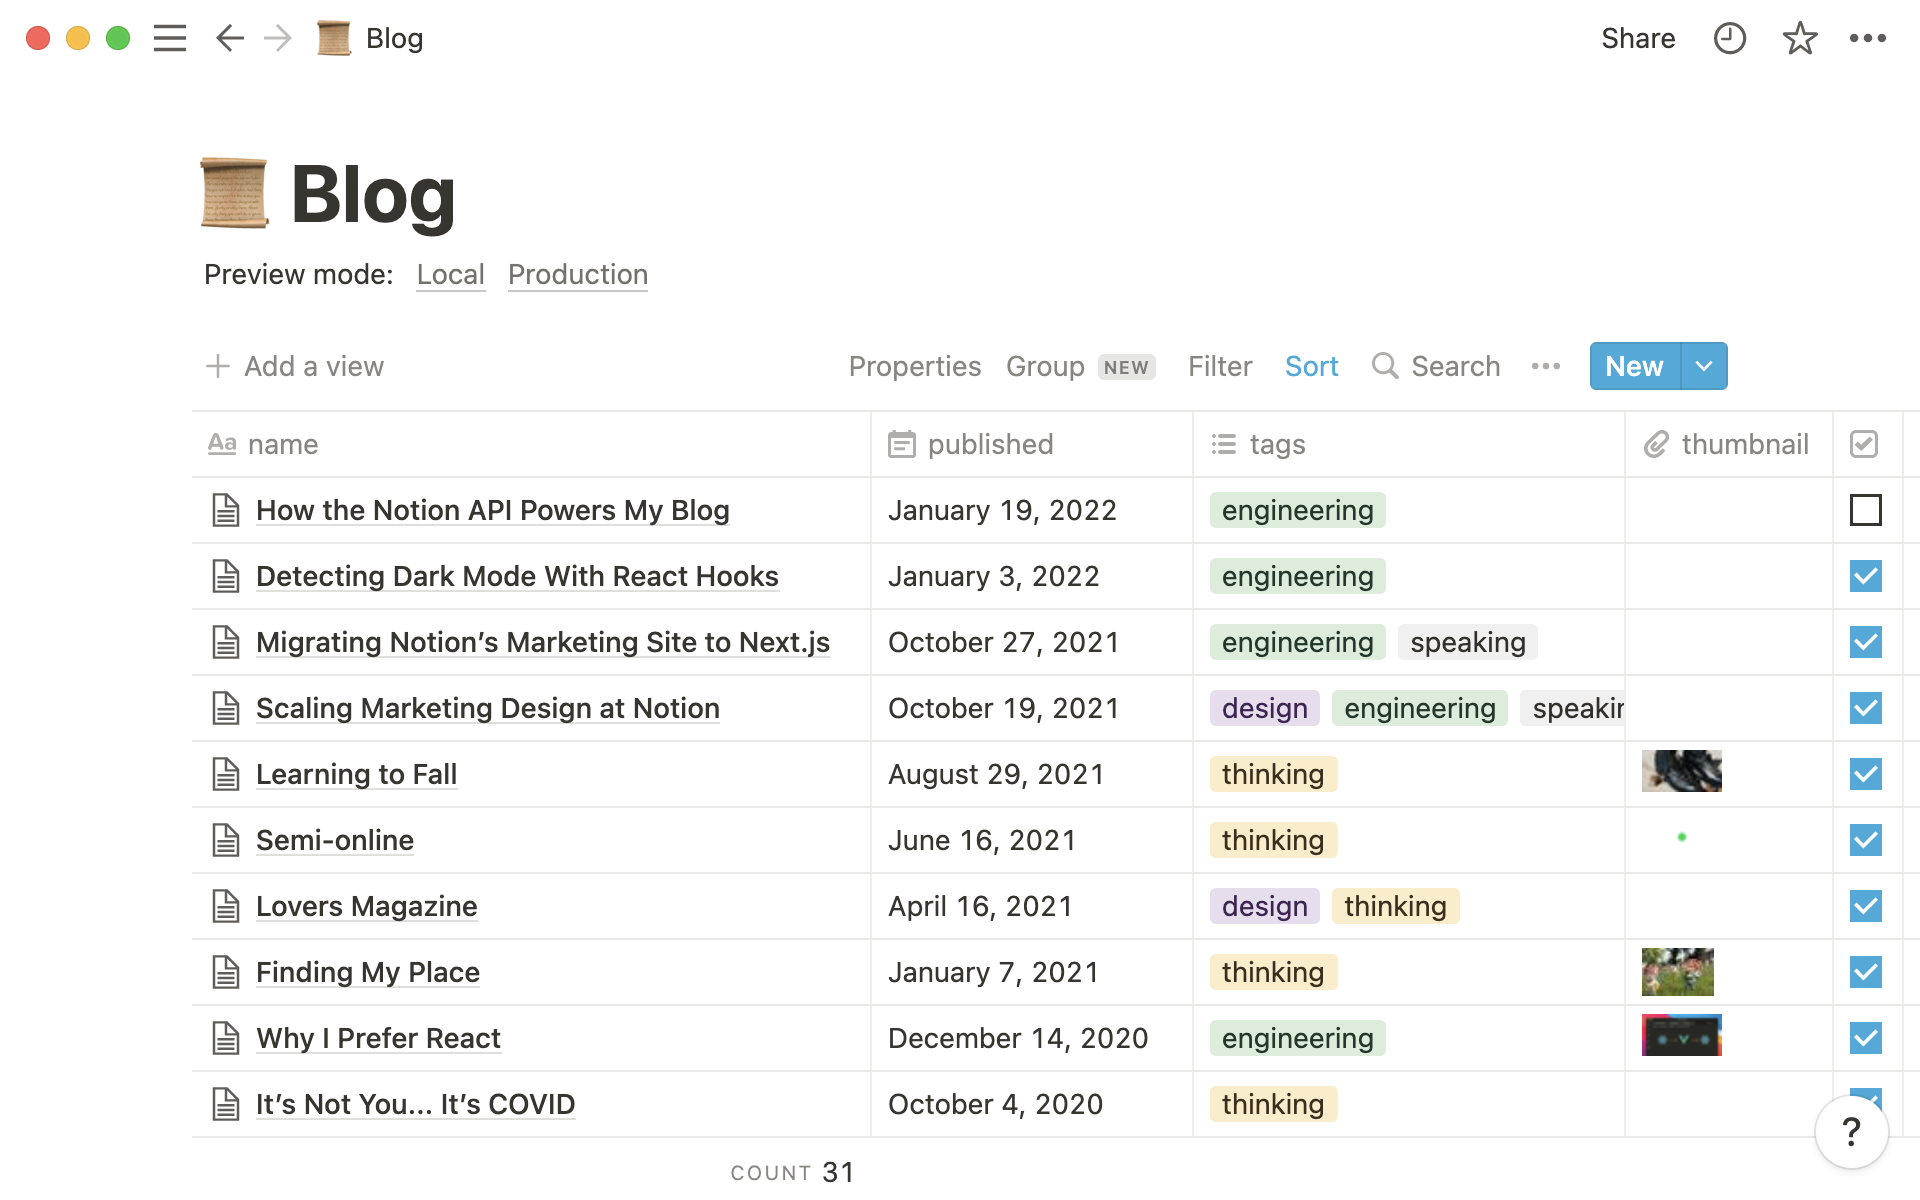Open the sidebar hamburger menu
The width and height of the screenshot is (1920, 1200).
(170, 38)
